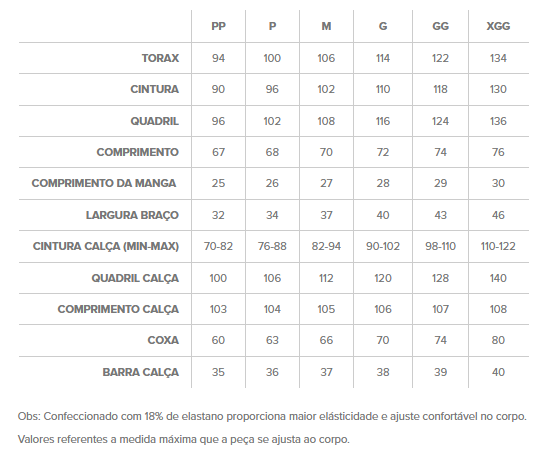Click the Obs elastano note text

272,416
